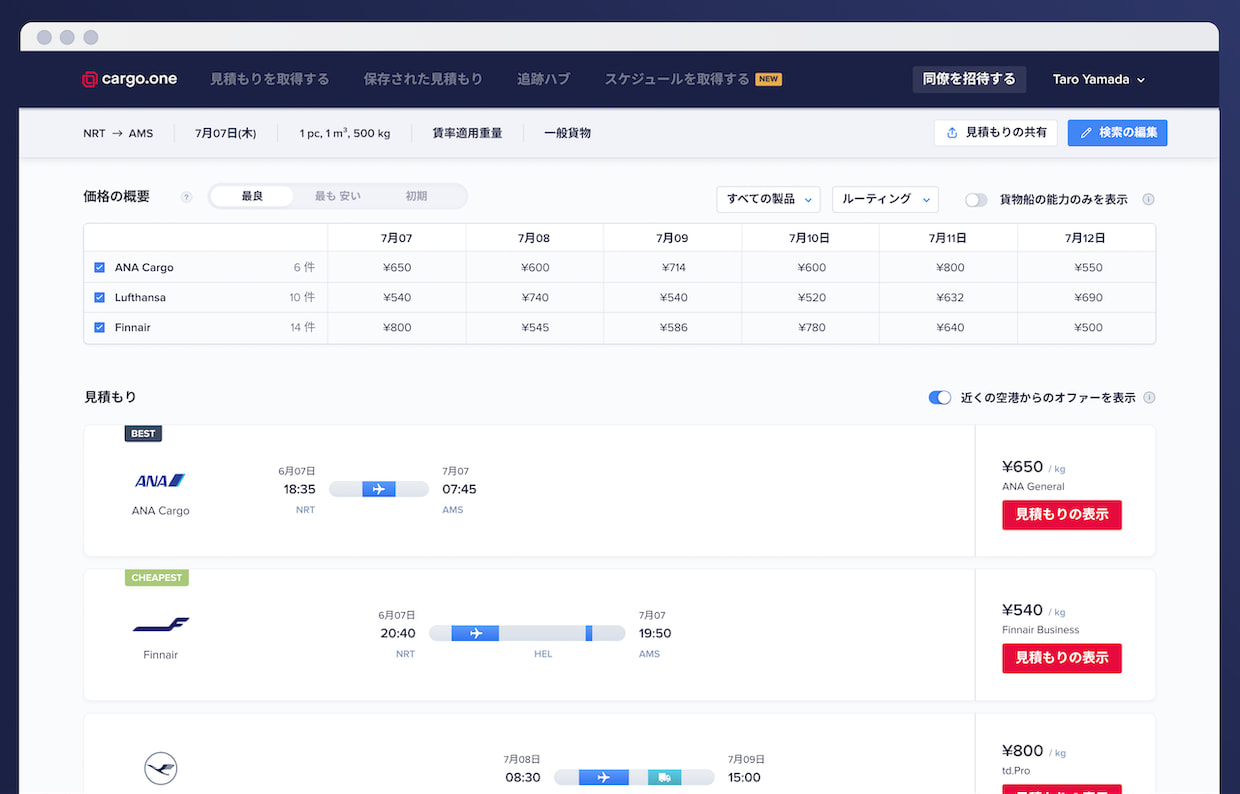Click the CHEAPEST badge on Finnair offer
This screenshot has height=794, width=1240.
tap(157, 577)
